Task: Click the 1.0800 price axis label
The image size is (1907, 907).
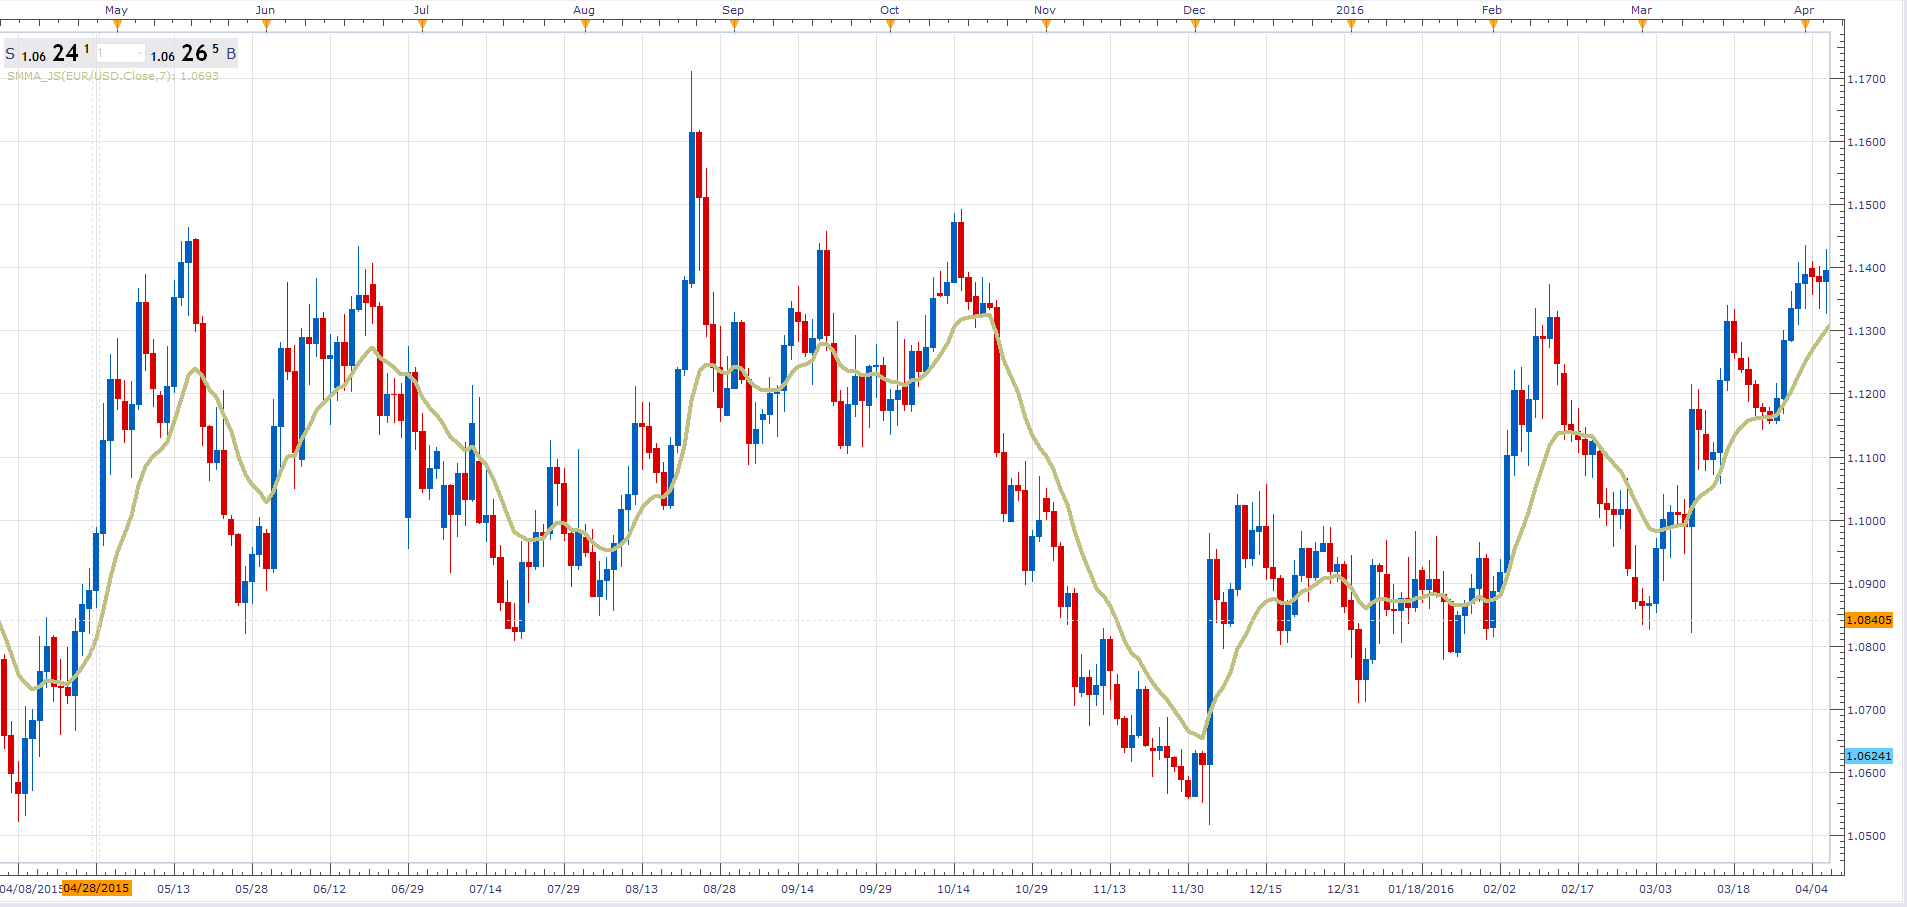Action: click(x=1866, y=647)
